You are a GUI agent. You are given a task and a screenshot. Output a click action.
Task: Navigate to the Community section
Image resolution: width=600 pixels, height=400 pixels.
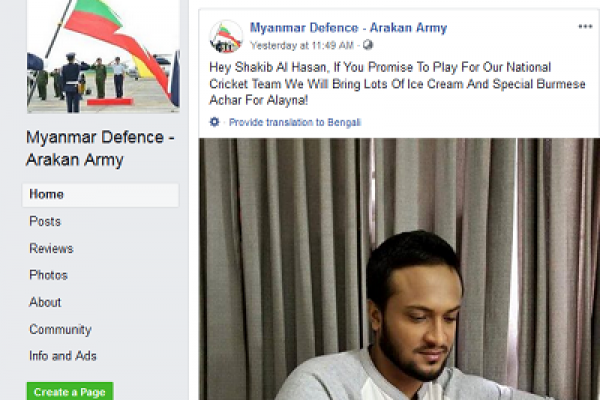(60, 330)
